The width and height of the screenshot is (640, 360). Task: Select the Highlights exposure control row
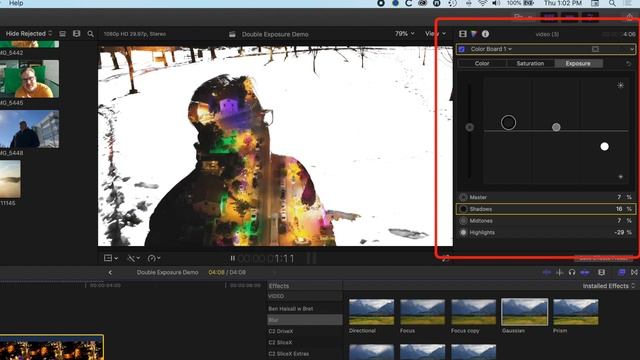[545, 233]
